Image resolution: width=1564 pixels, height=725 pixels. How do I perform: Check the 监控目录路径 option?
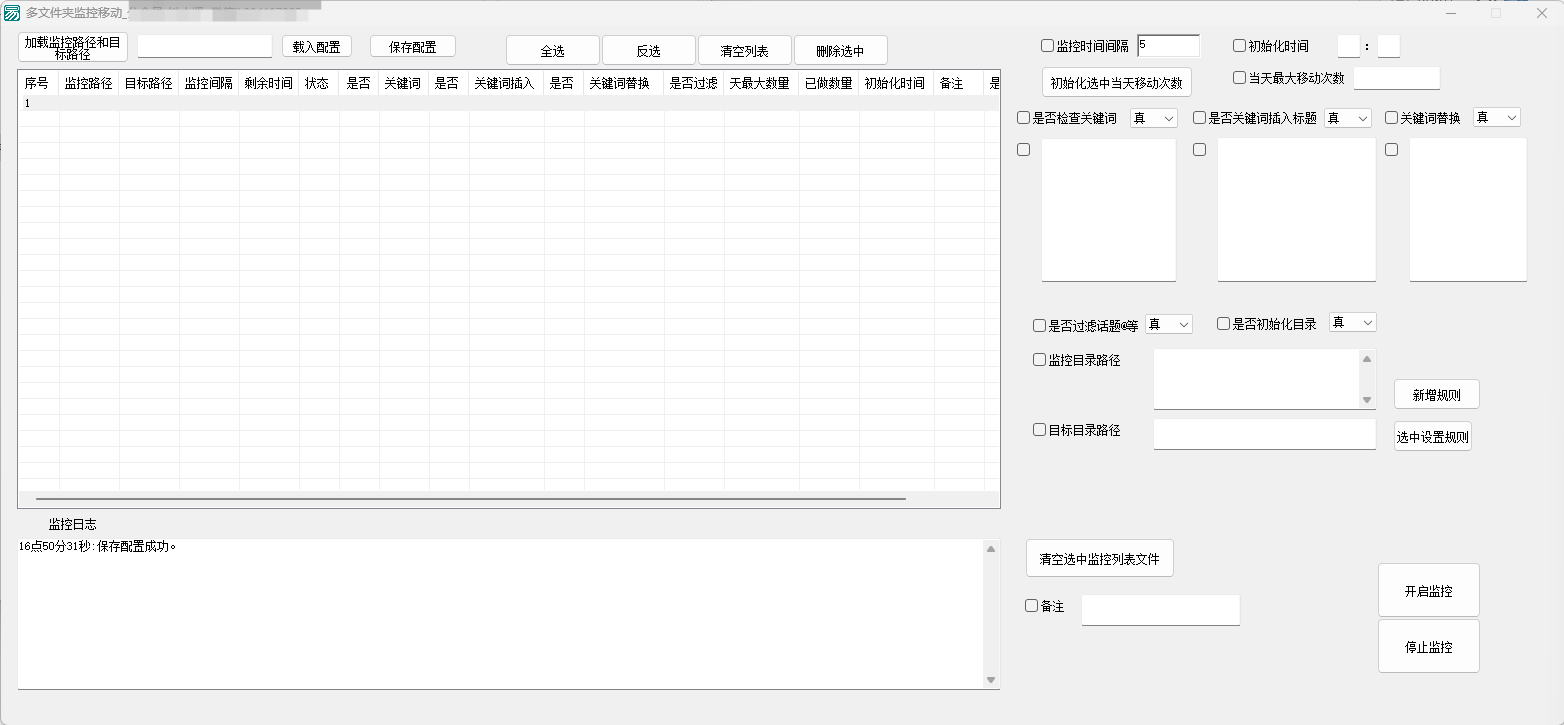[1040, 360]
